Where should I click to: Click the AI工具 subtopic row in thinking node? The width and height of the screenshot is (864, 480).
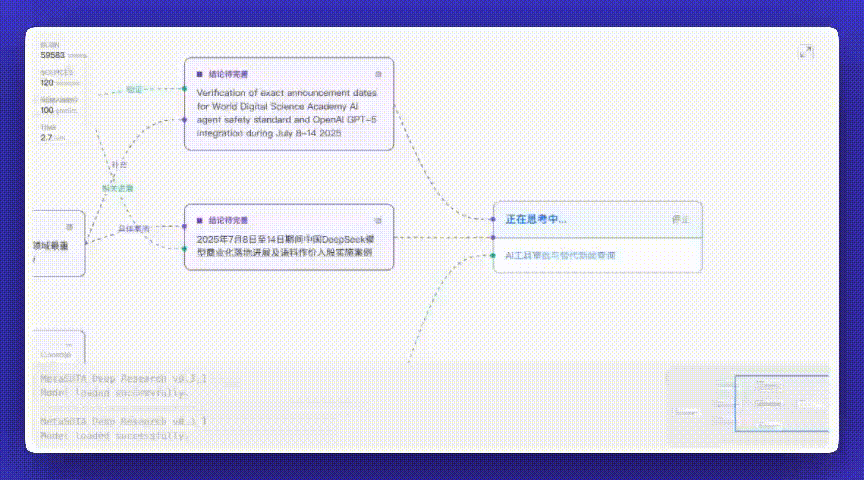pyautogui.click(x=598, y=256)
